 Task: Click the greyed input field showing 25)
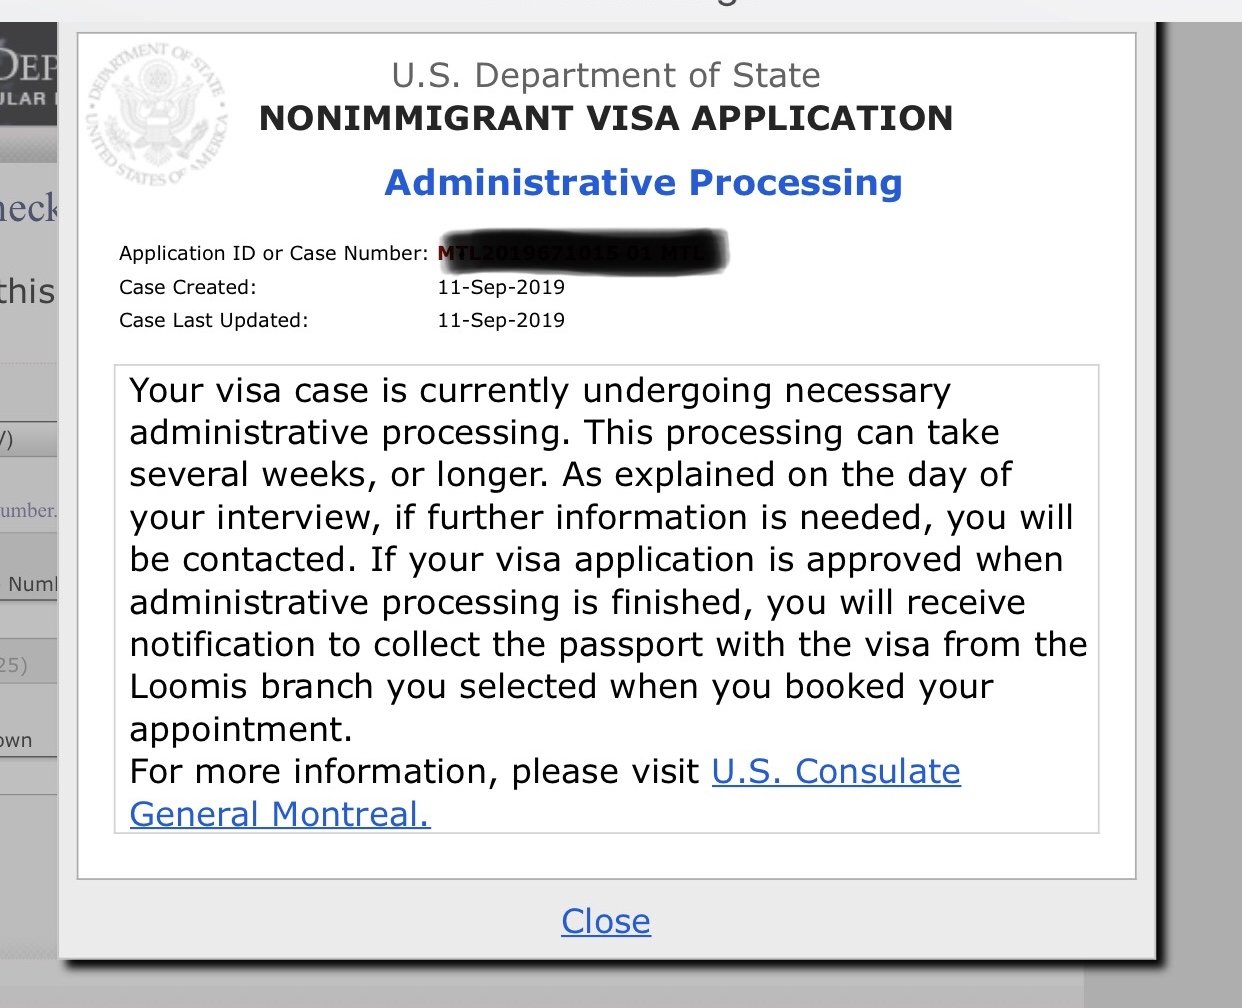pos(28,665)
